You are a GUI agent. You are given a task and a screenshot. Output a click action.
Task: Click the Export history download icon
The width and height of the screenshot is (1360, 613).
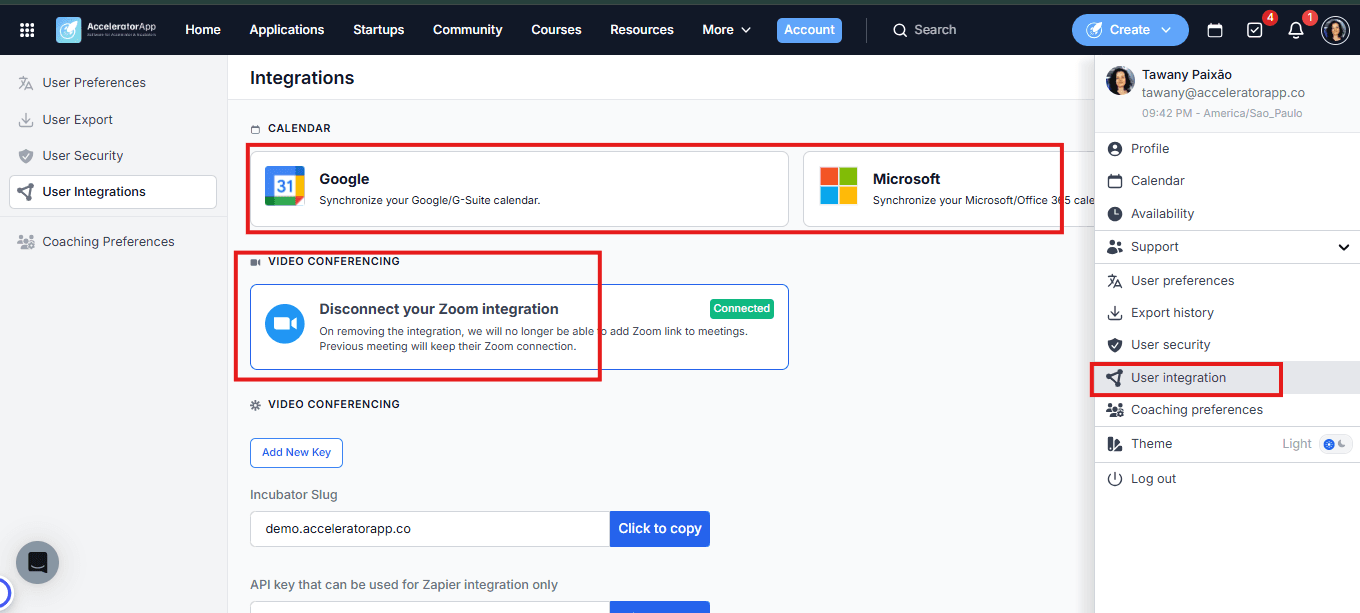[1115, 313]
